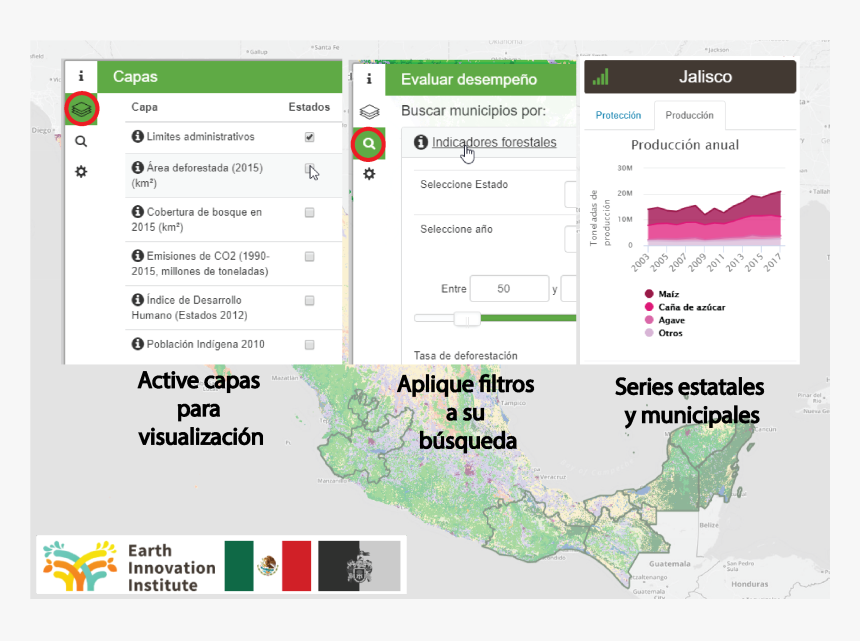Switch to the Protección tab
The width and height of the screenshot is (860, 641).
[618, 115]
